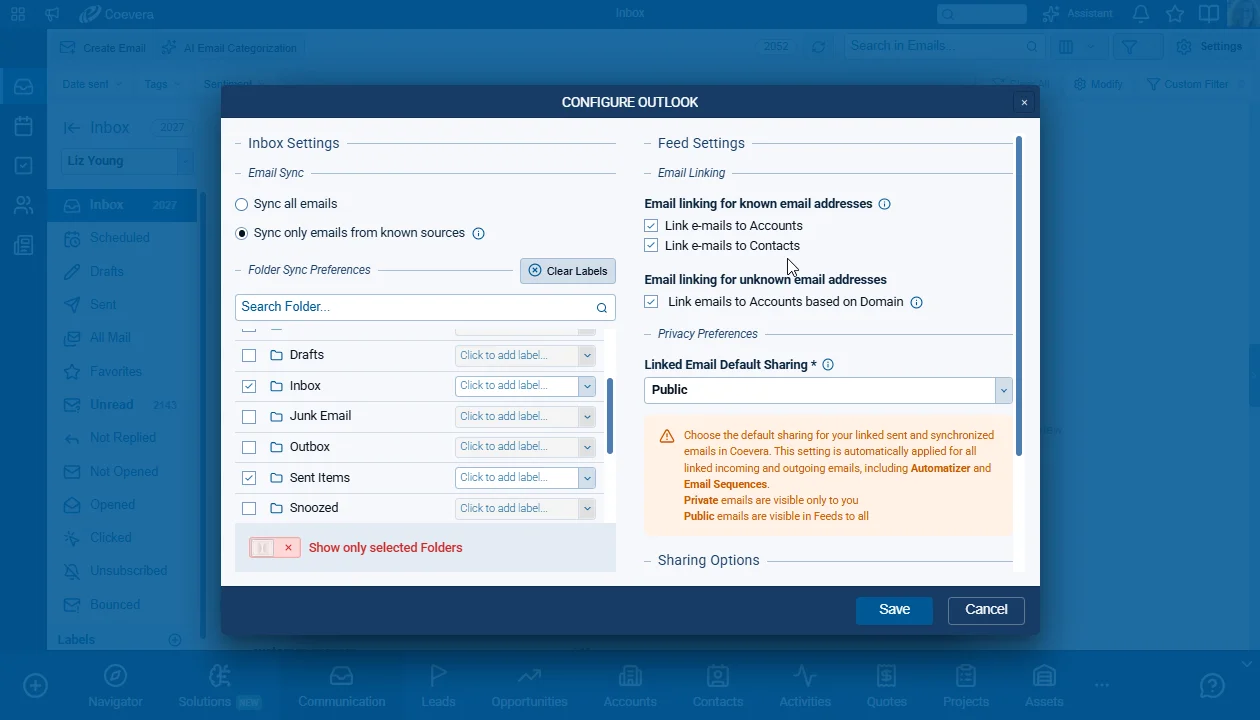Click the Save button
This screenshot has width=1260, height=720.
[x=894, y=610]
